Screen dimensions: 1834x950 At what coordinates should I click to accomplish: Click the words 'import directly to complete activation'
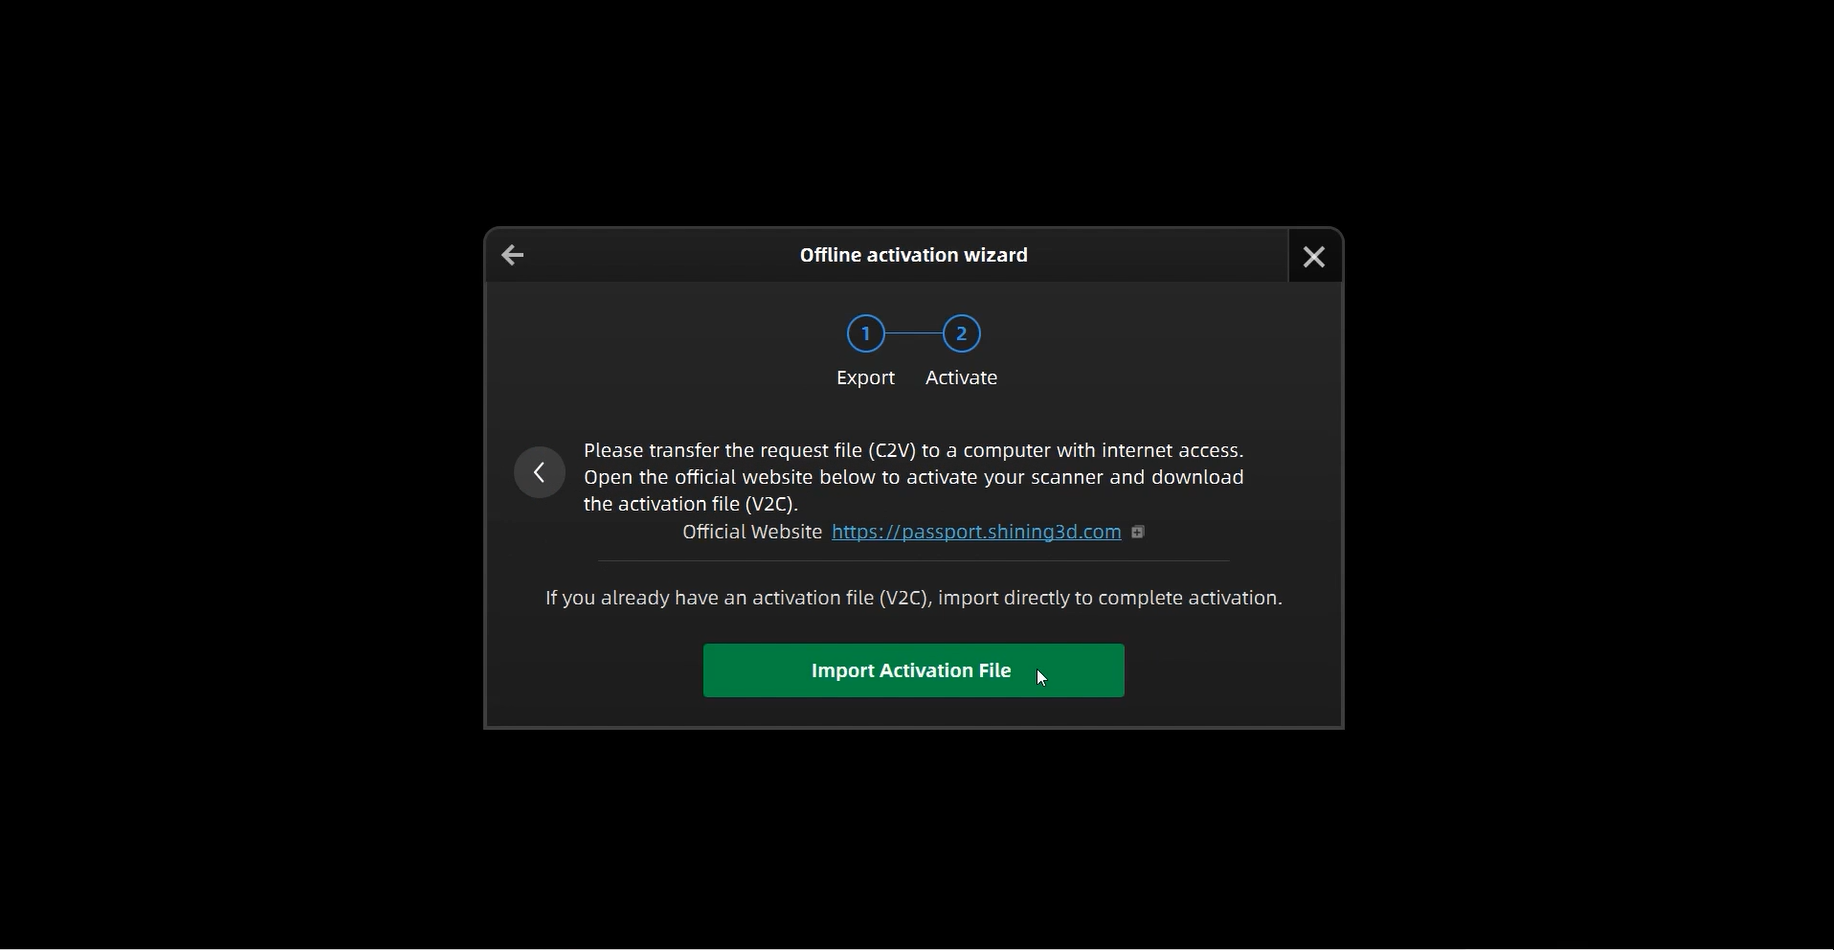1110,598
